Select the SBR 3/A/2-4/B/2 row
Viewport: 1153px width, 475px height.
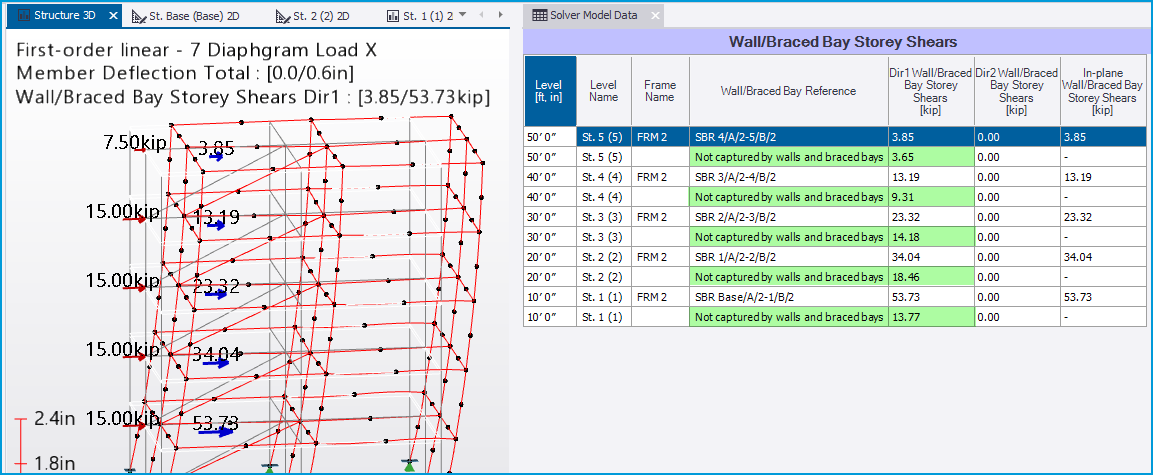click(x=788, y=177)
